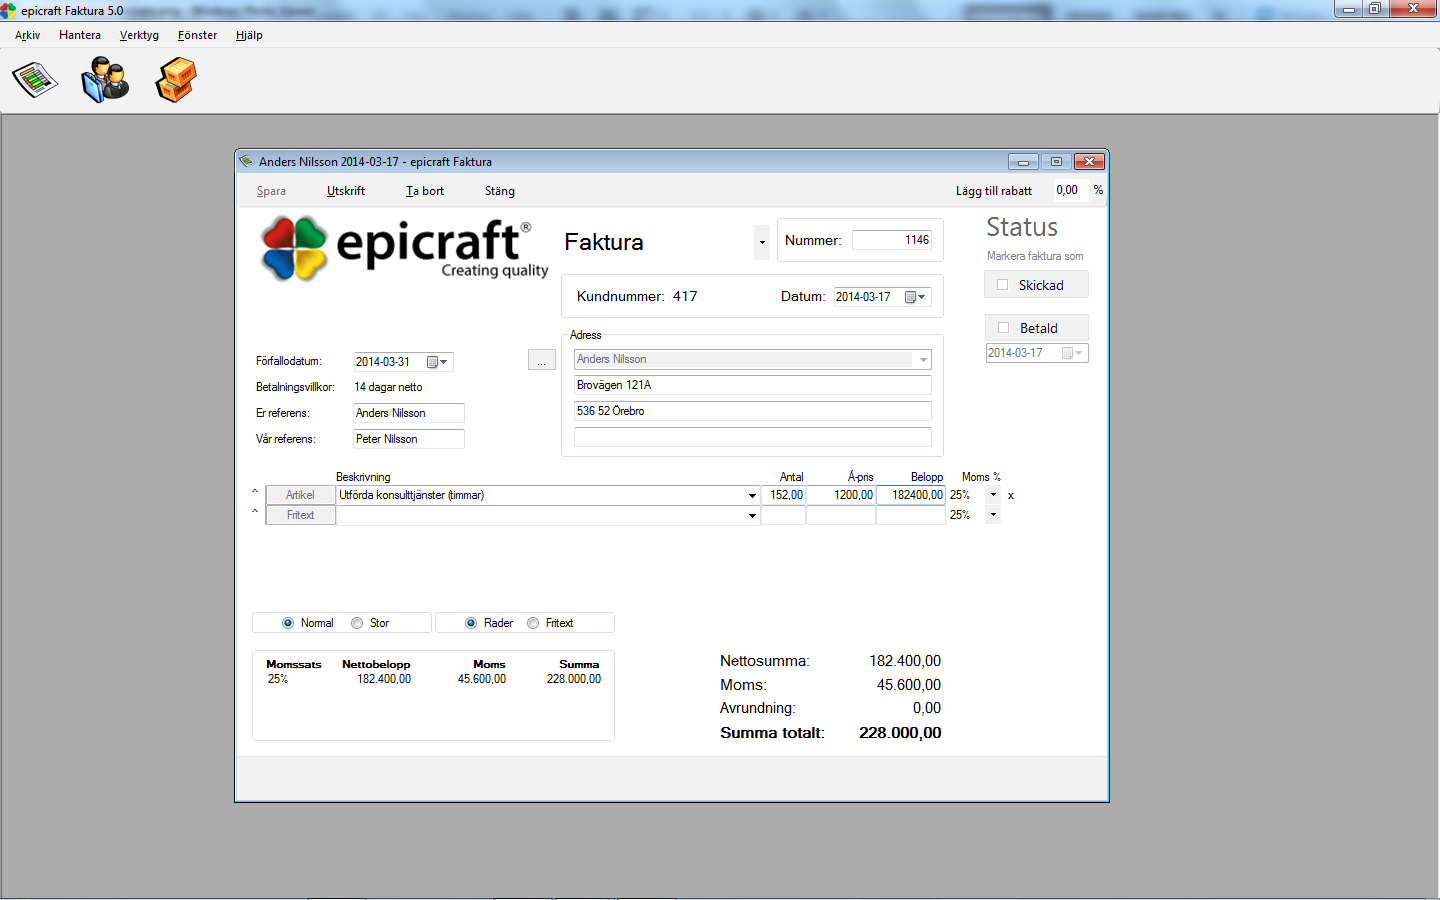Delete the Artikel row using the x icon
1440x900 pixels.
tap(1010, 494)
